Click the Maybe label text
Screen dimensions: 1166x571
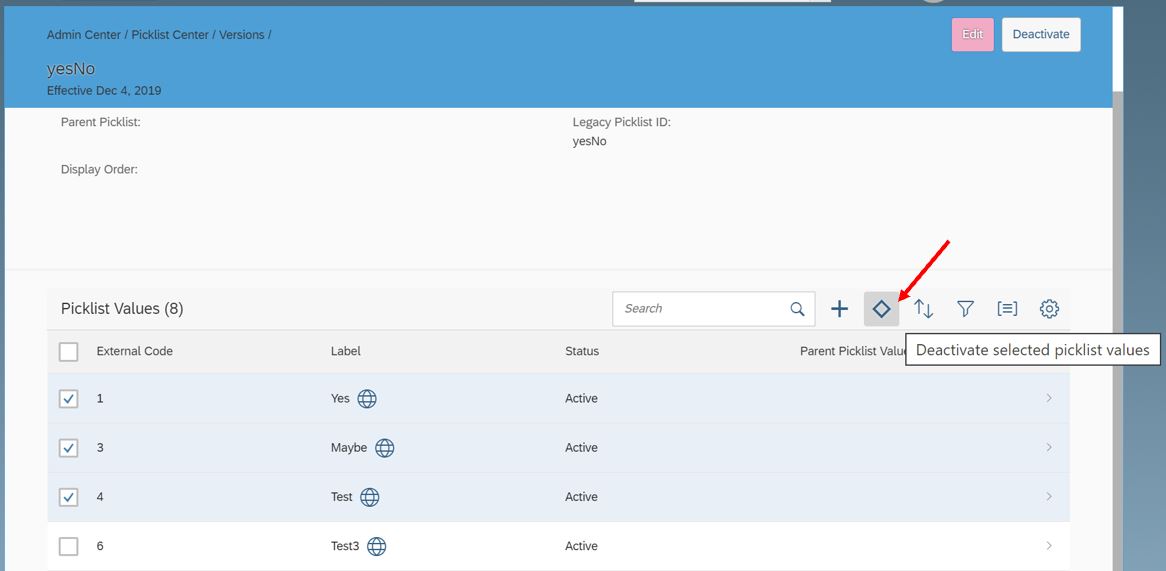point(349,448)
